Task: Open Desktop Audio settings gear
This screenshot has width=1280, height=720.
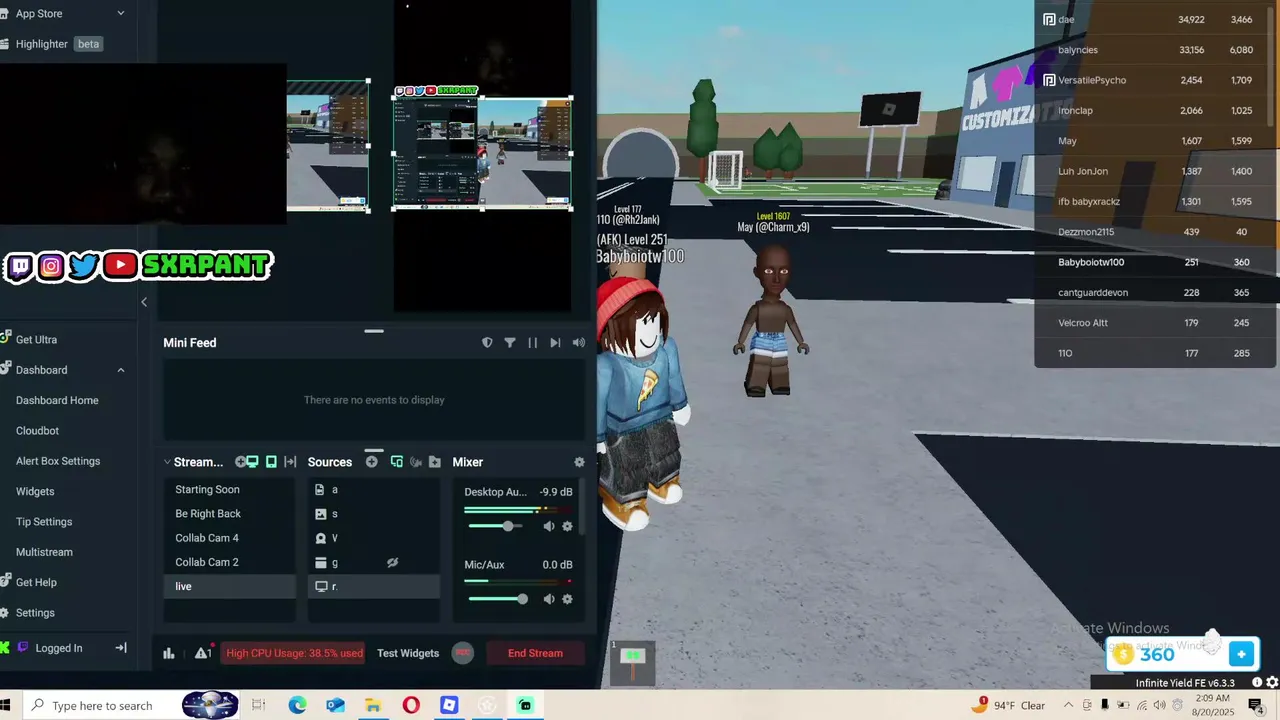Action: pos(567,526)
